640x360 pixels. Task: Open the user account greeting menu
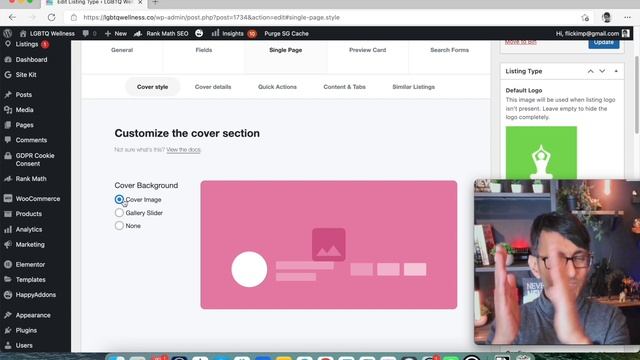click(x=592, y=33)
